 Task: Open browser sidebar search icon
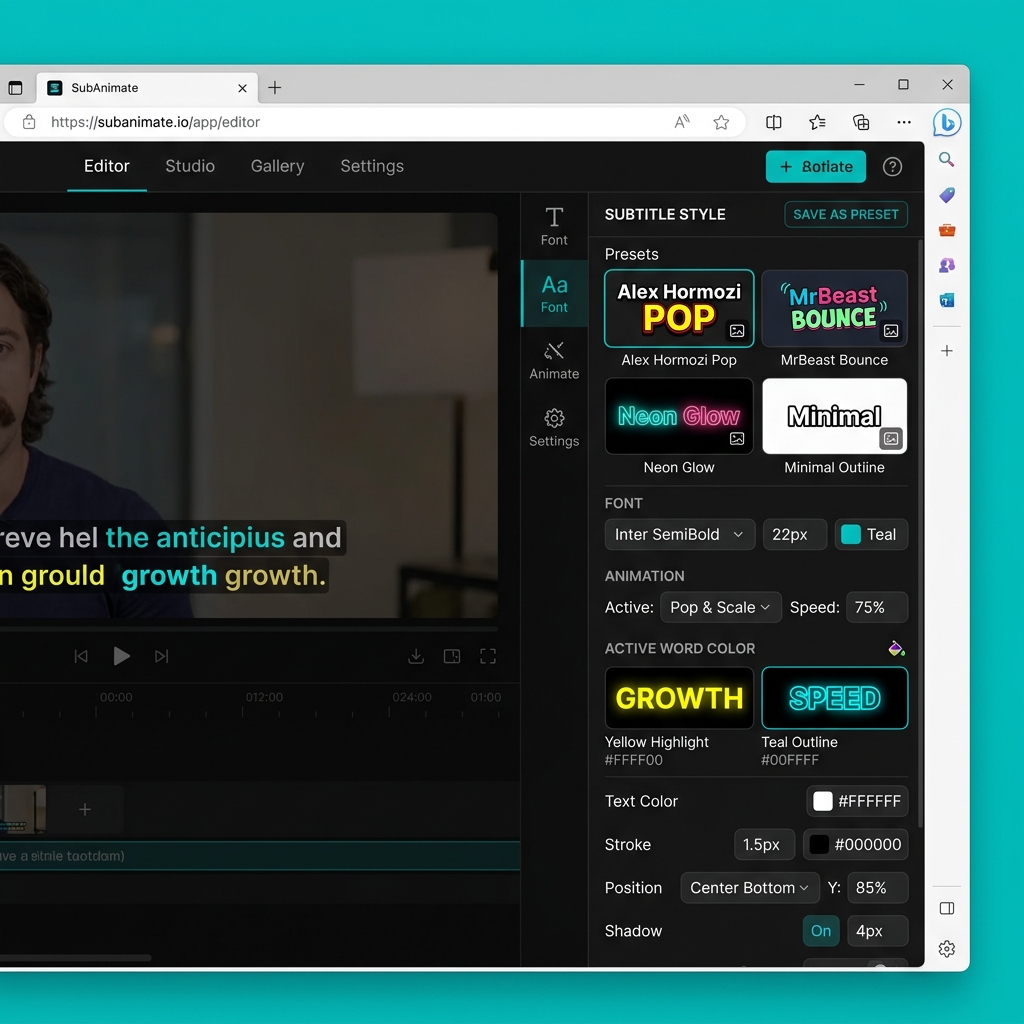tap(946, 159)
